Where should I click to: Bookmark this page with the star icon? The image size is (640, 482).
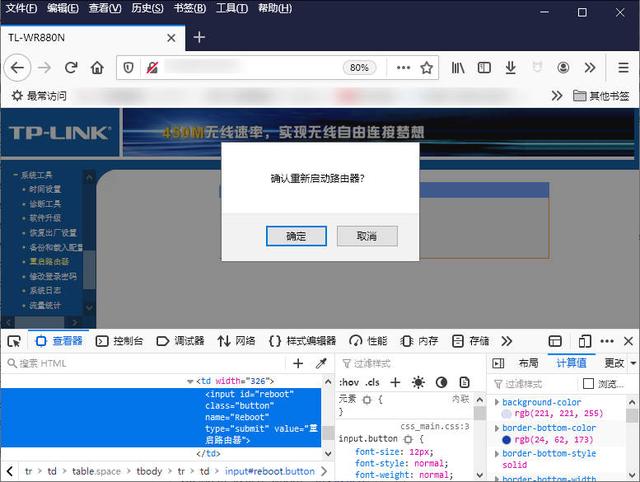pos(427,68)
